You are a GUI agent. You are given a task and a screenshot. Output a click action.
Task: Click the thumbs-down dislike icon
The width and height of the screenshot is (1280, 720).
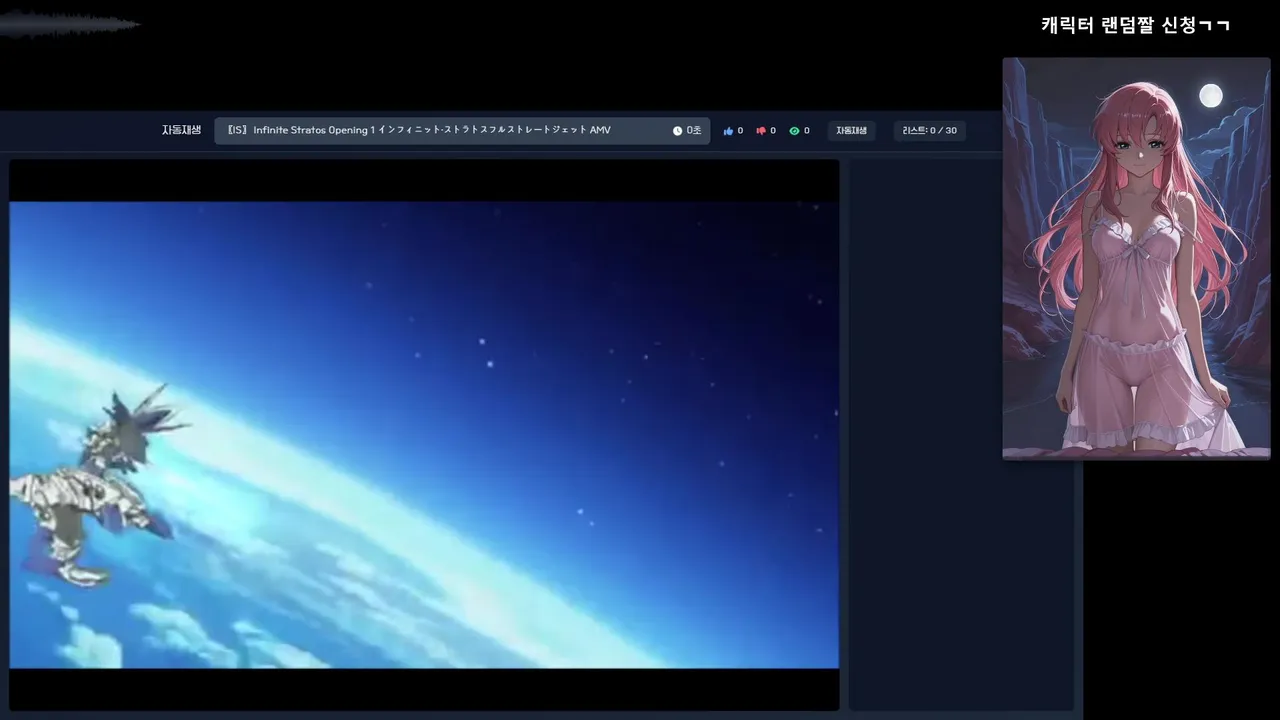761,131
